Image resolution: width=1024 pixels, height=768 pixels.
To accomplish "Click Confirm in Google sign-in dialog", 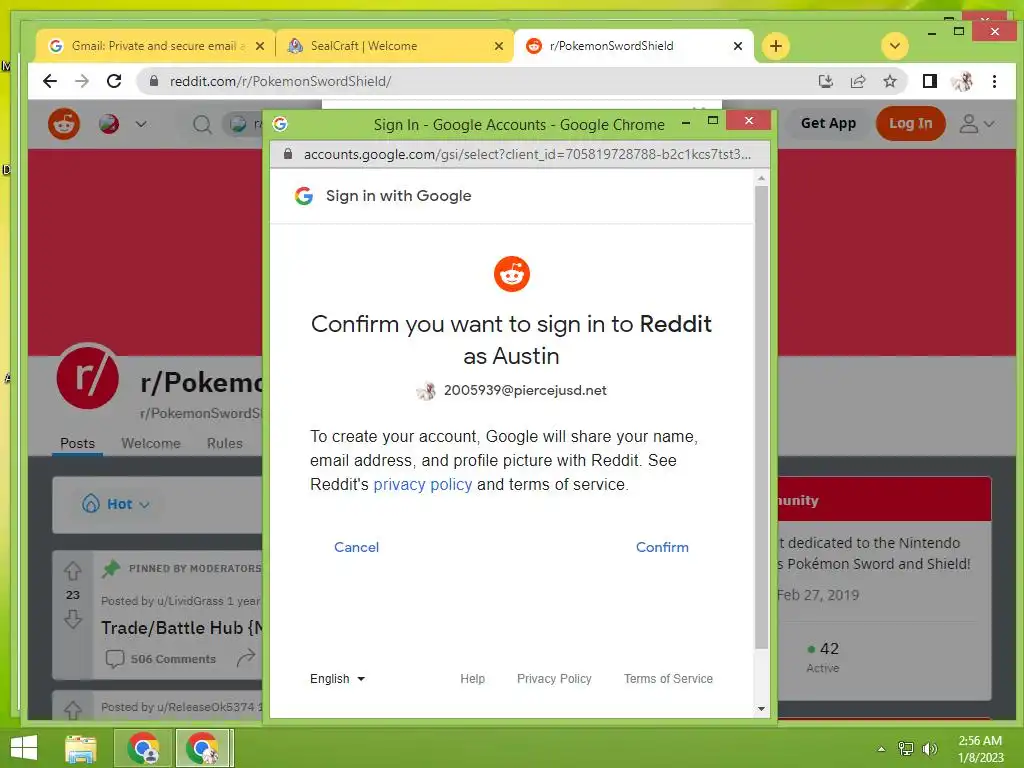I will 662,547.
